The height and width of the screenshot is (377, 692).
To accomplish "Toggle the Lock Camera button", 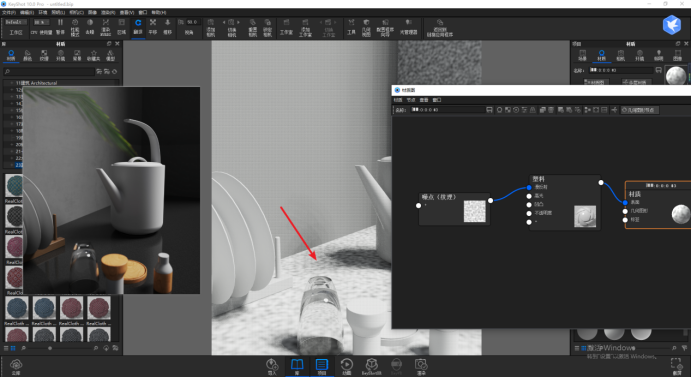I will point(267,27).
